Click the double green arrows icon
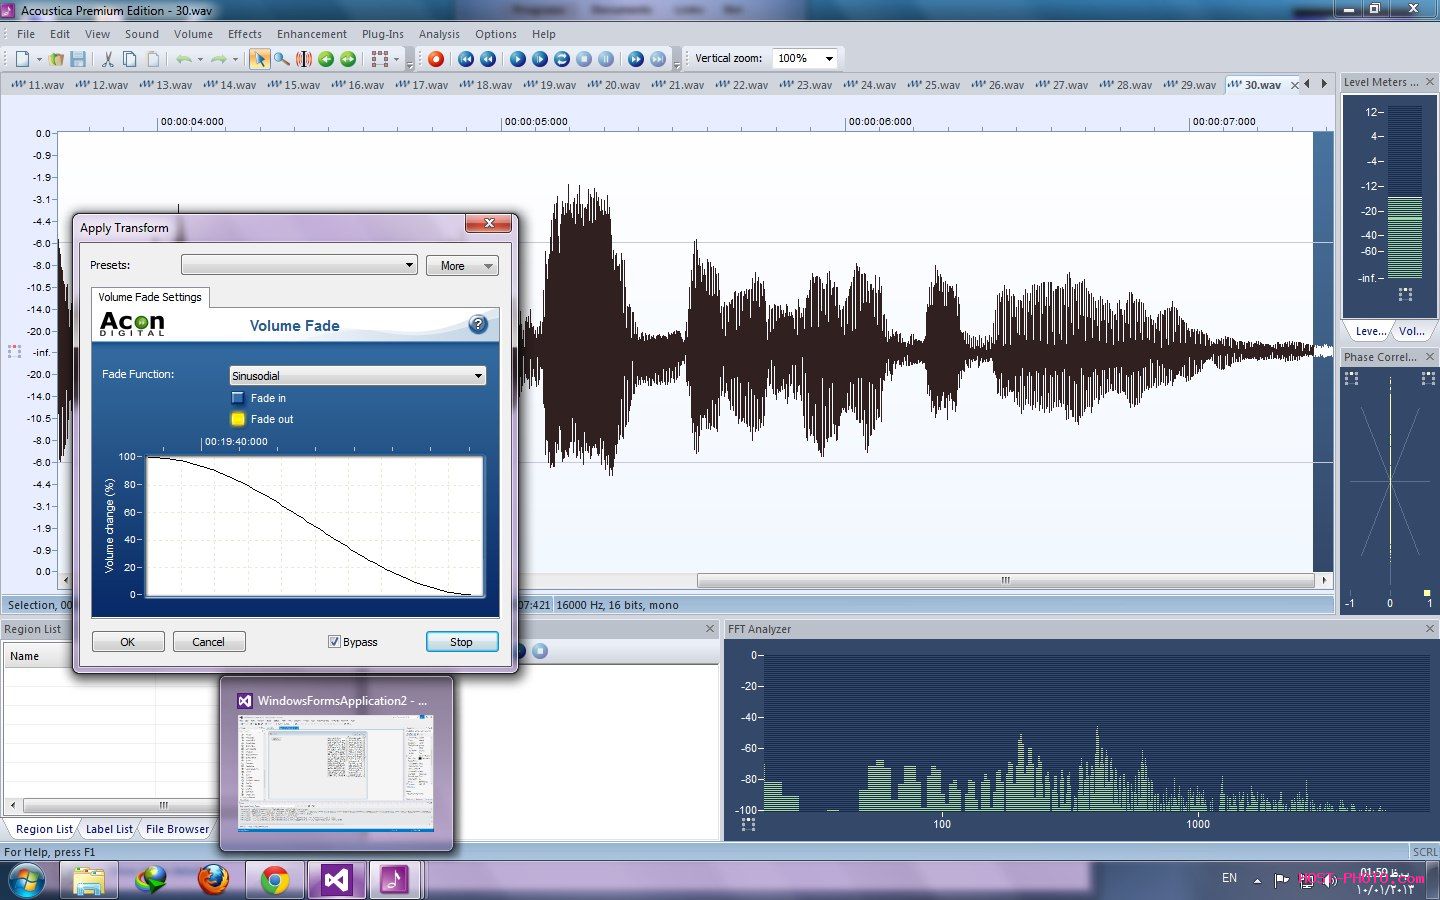The image size is (1440, 900). tap(348, 59)
